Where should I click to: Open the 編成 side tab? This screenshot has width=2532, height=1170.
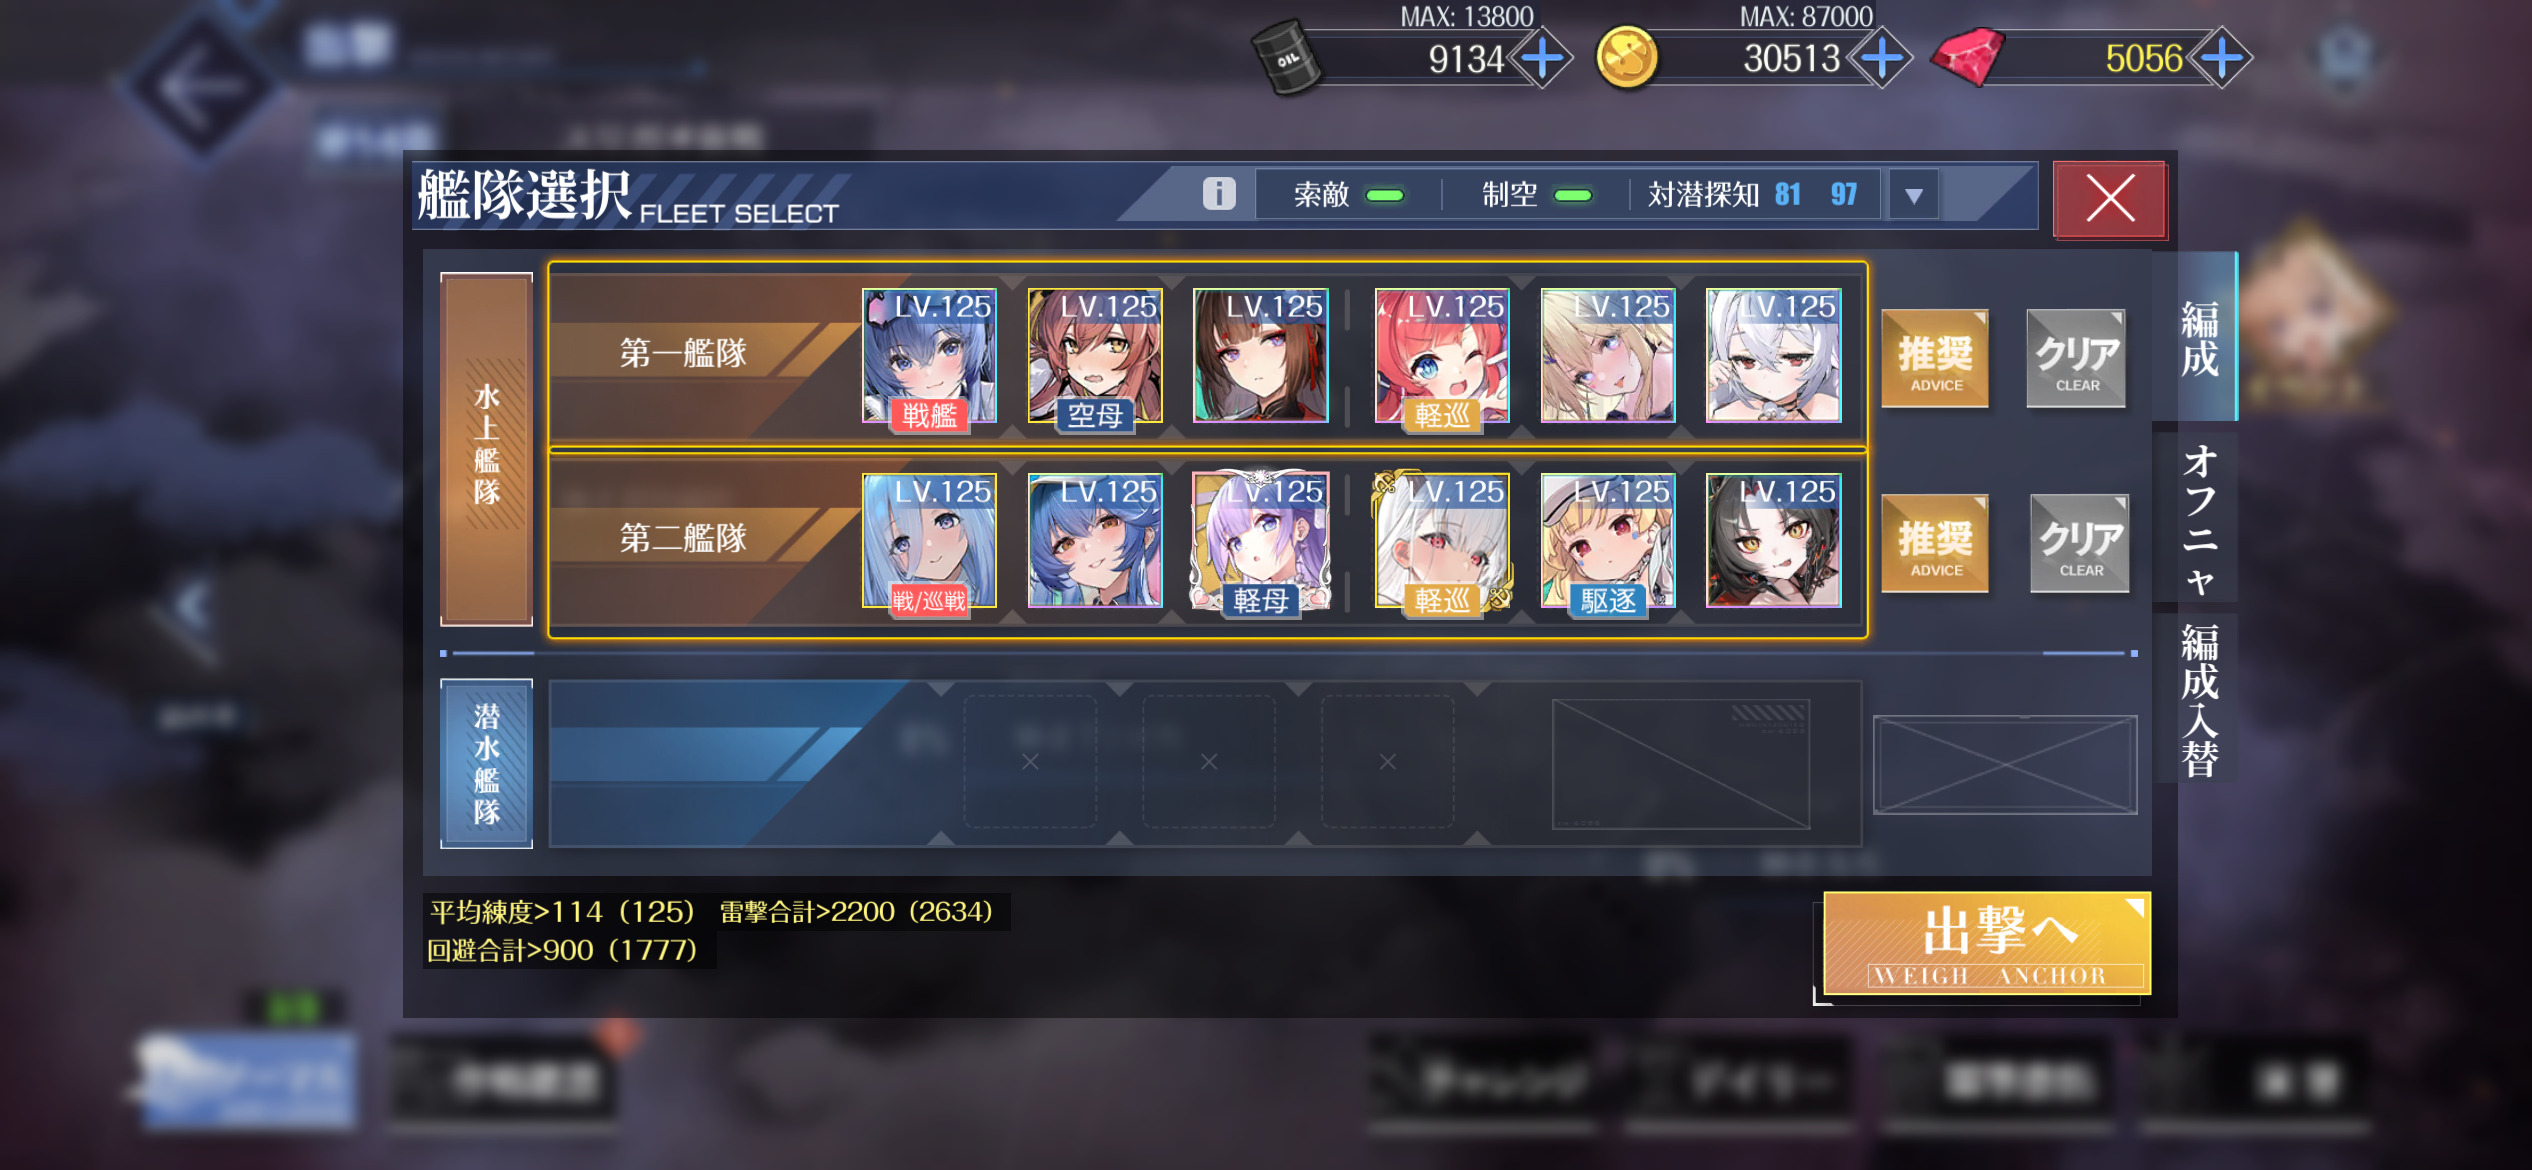click(x=2198, y=337)
